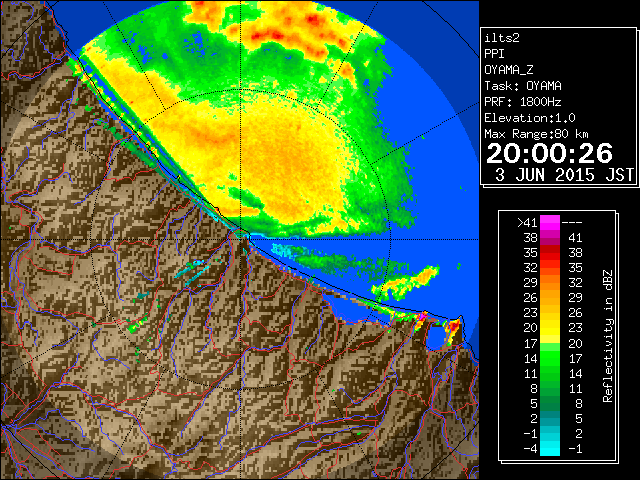
Task: Pick the cyan -4 to -1 dBZ legend band
Action: point(550,449)
